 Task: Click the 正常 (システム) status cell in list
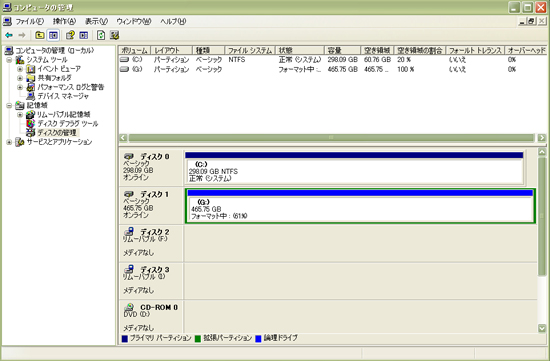tap(300, 60)
